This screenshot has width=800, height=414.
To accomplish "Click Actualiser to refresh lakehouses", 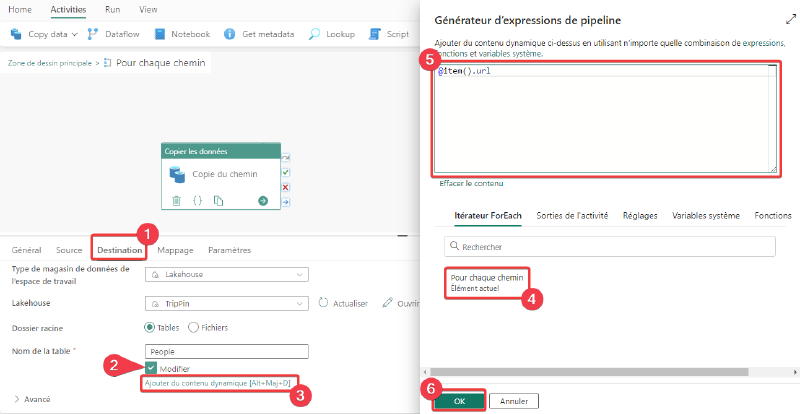I will [x=343, y=303].
